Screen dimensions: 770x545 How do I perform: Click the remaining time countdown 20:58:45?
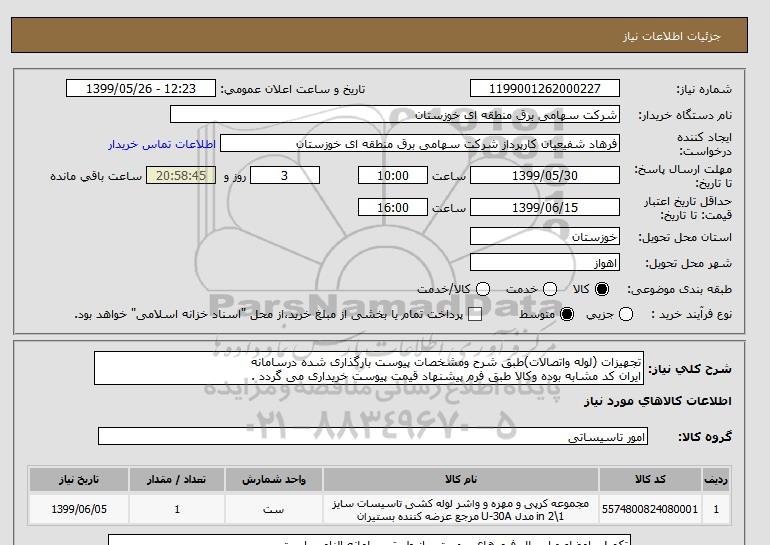click(181, 175)
